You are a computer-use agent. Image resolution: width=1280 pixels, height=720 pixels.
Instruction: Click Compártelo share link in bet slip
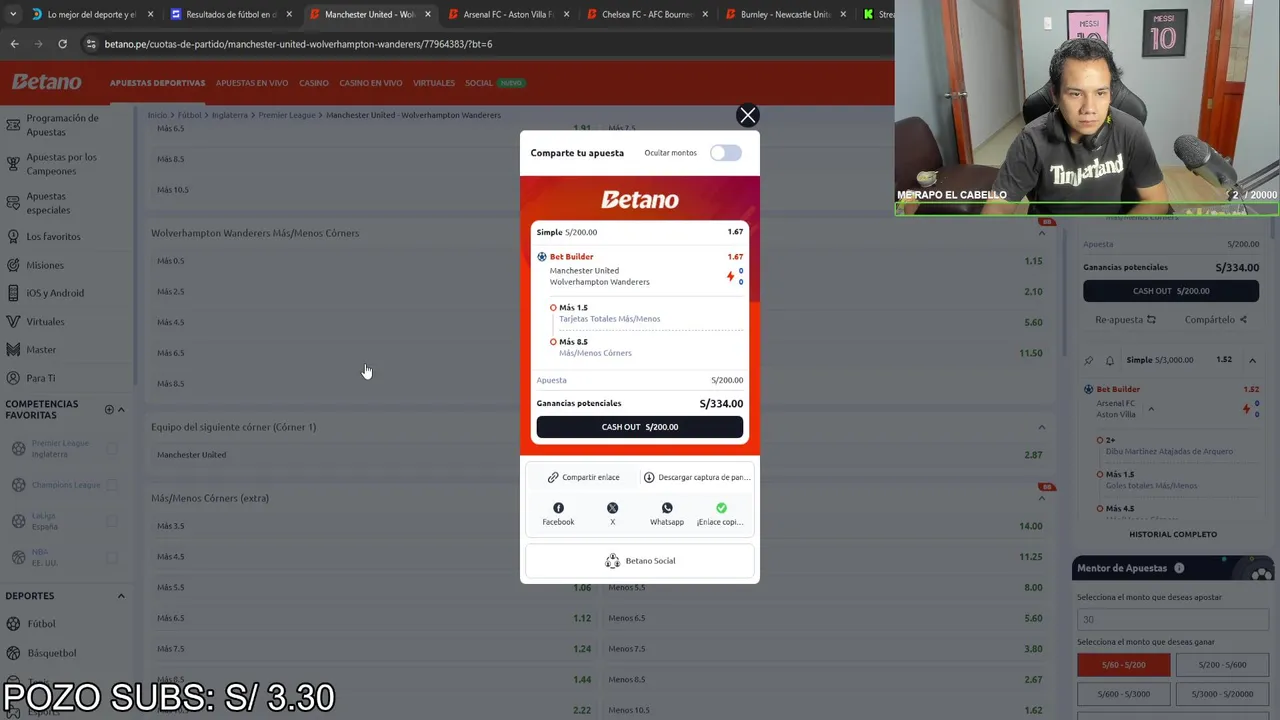pyautogui.click(x=1215, y=320)
